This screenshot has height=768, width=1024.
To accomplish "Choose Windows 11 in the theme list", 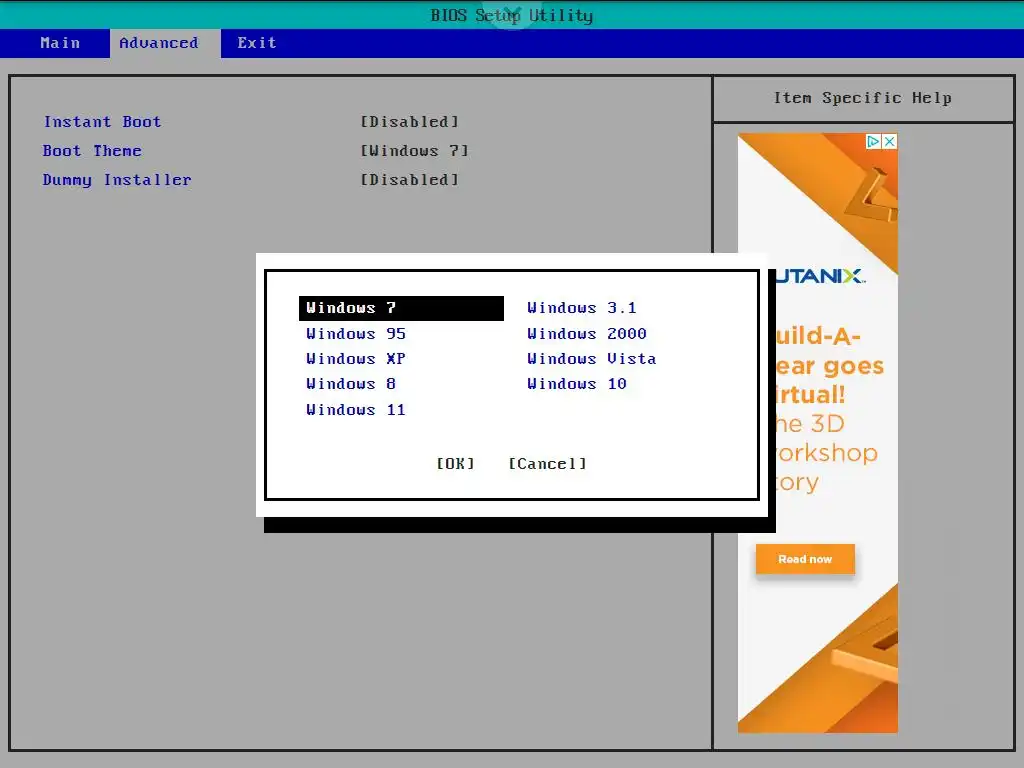I will click(356, 410).
